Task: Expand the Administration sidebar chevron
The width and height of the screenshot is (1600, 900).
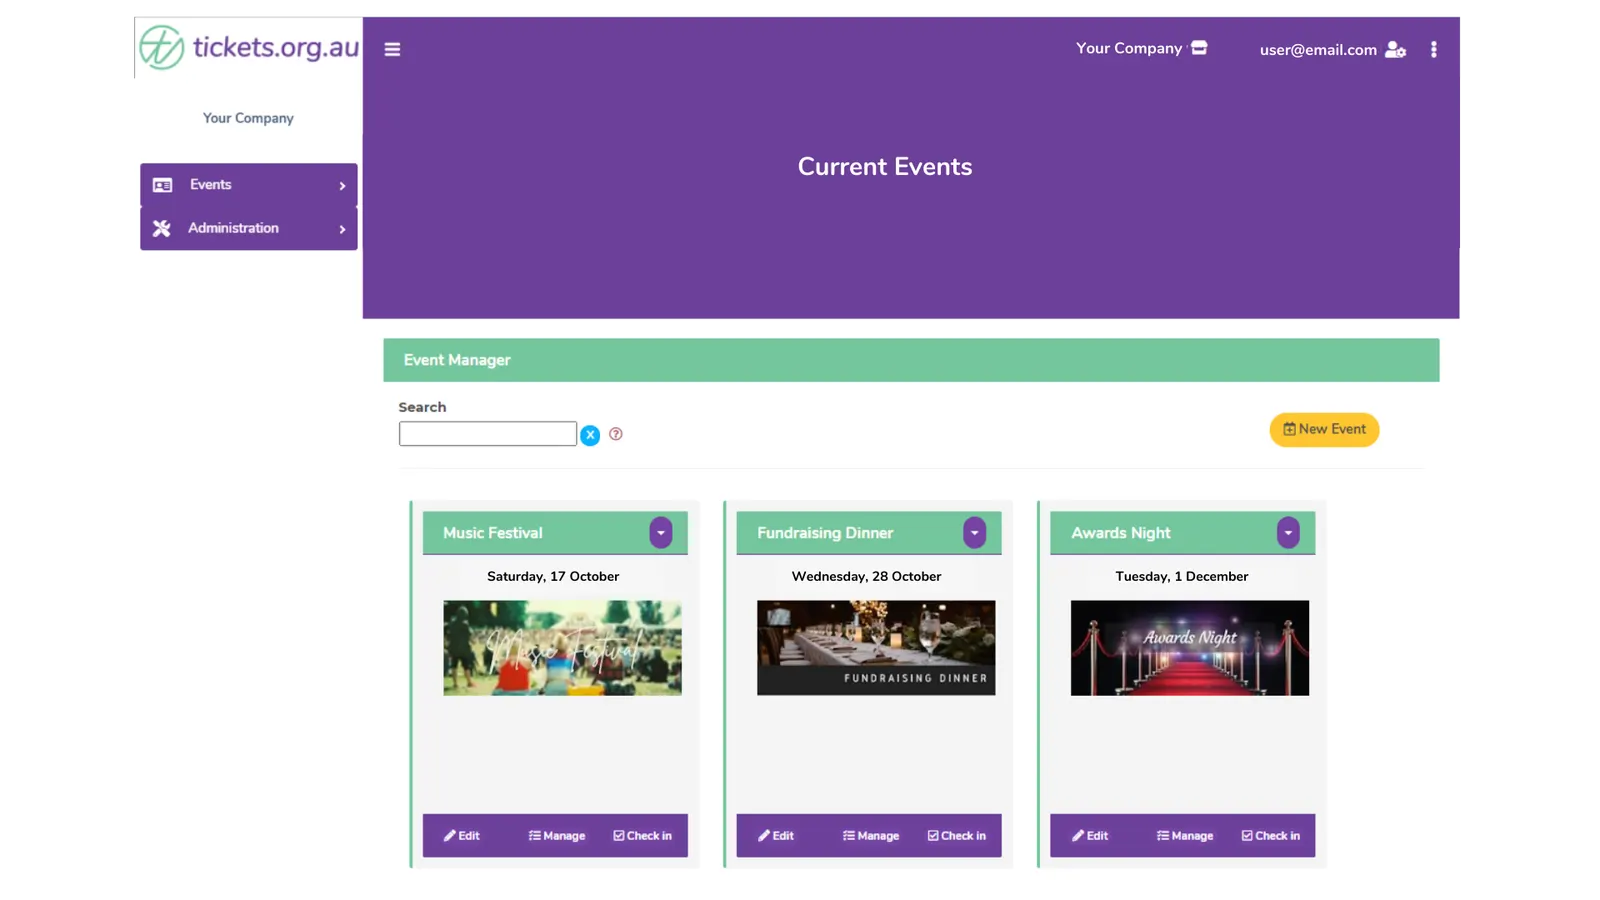Action: pos(342,229)
